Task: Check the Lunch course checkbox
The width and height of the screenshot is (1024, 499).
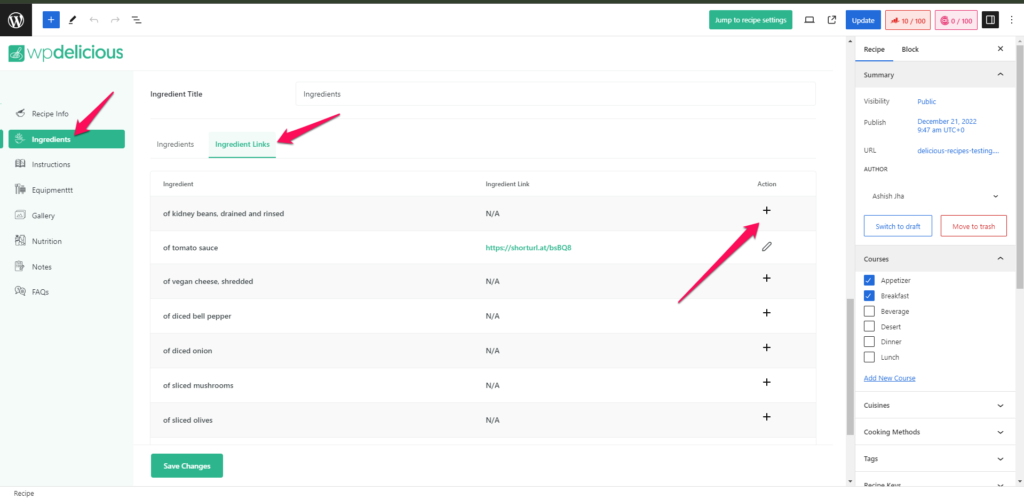Action: (869, 357)
